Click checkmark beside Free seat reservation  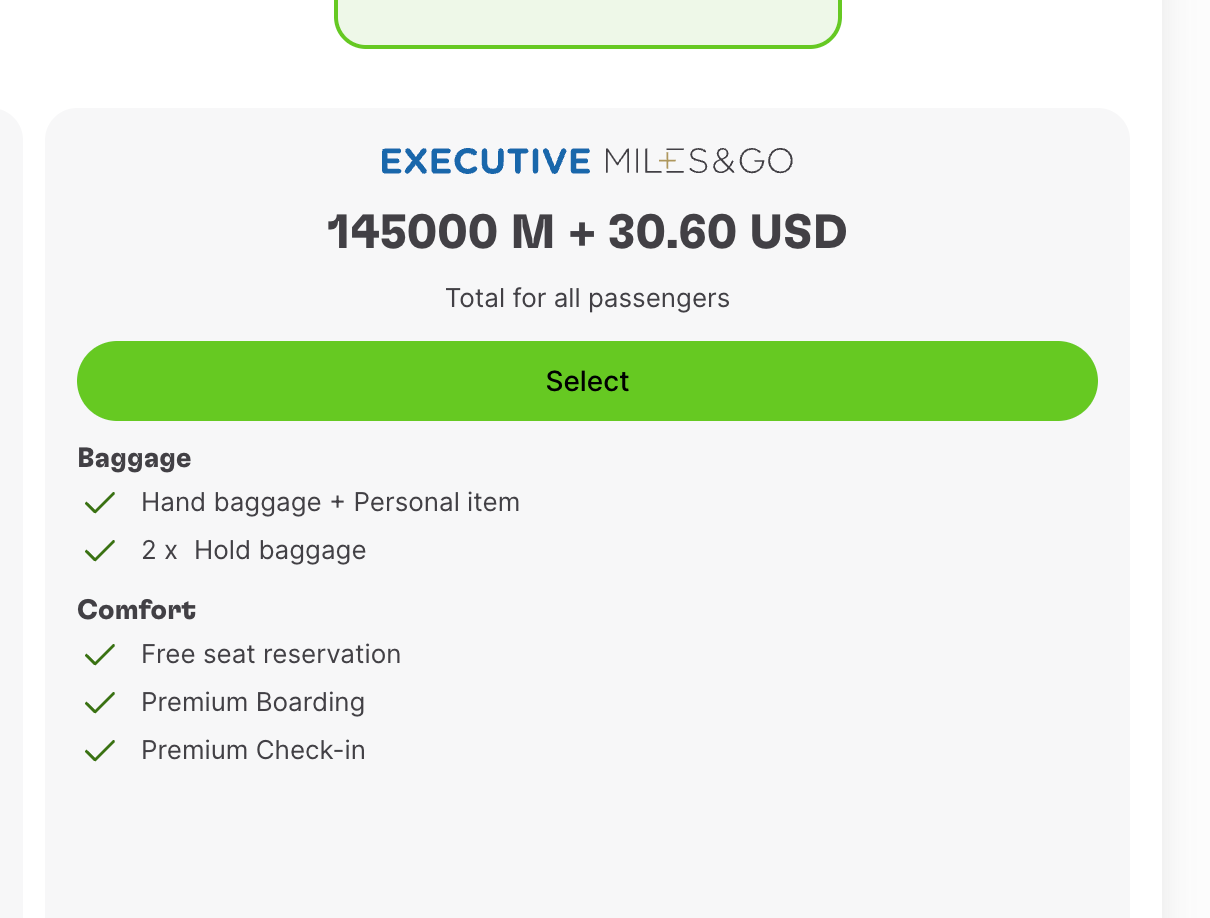click(x=100, y=655)
